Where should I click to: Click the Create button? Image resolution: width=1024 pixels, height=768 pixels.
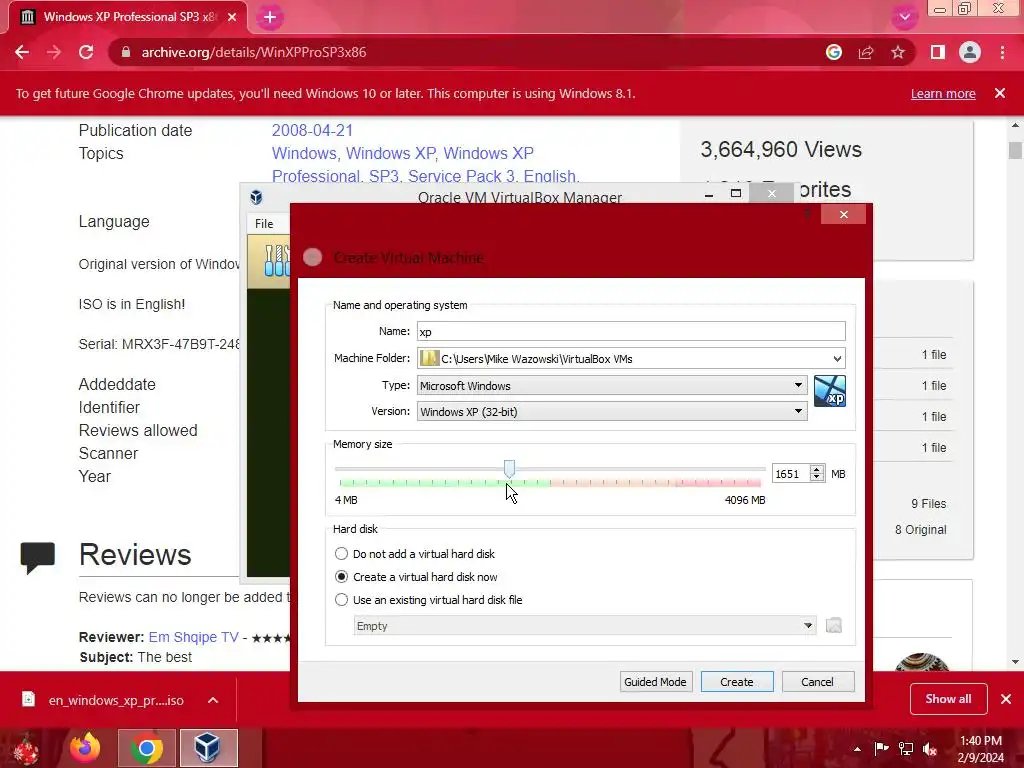(737, 682)
